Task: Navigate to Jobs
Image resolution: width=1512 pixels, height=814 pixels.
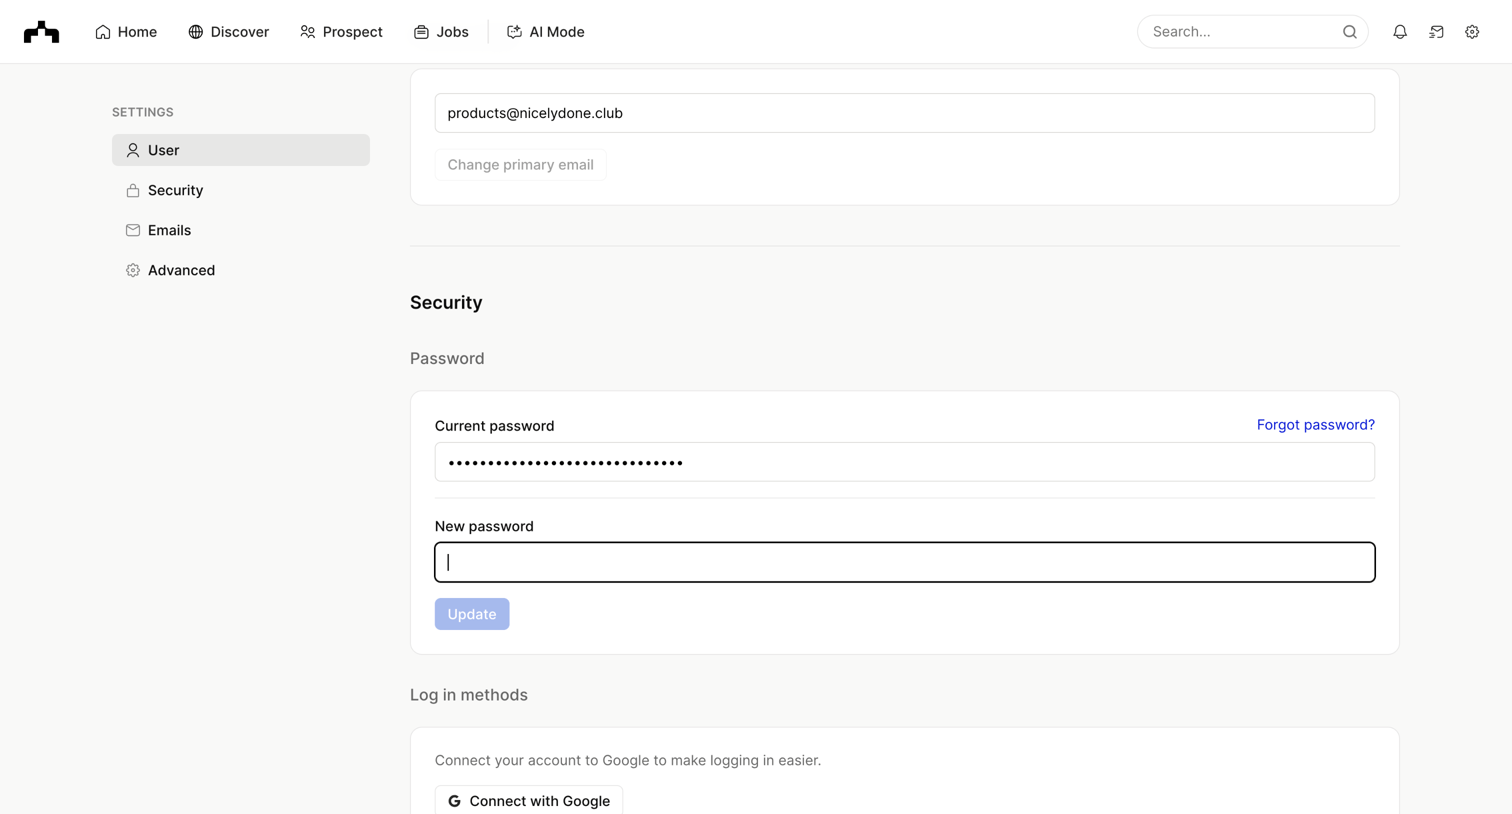Action: click(441, 32)
